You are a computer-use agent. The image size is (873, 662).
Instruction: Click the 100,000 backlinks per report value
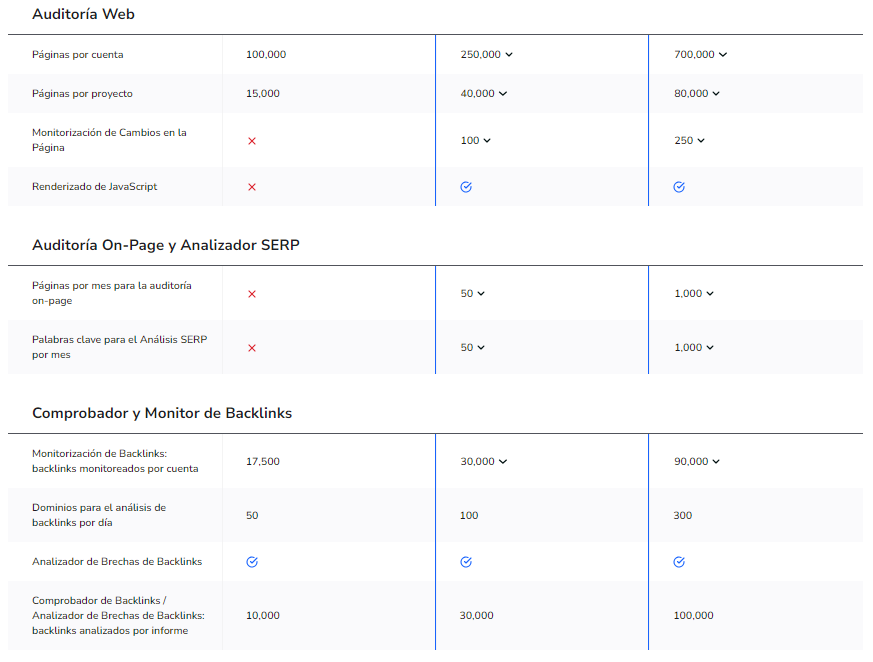pyautogui.click(x=694, y=616)
